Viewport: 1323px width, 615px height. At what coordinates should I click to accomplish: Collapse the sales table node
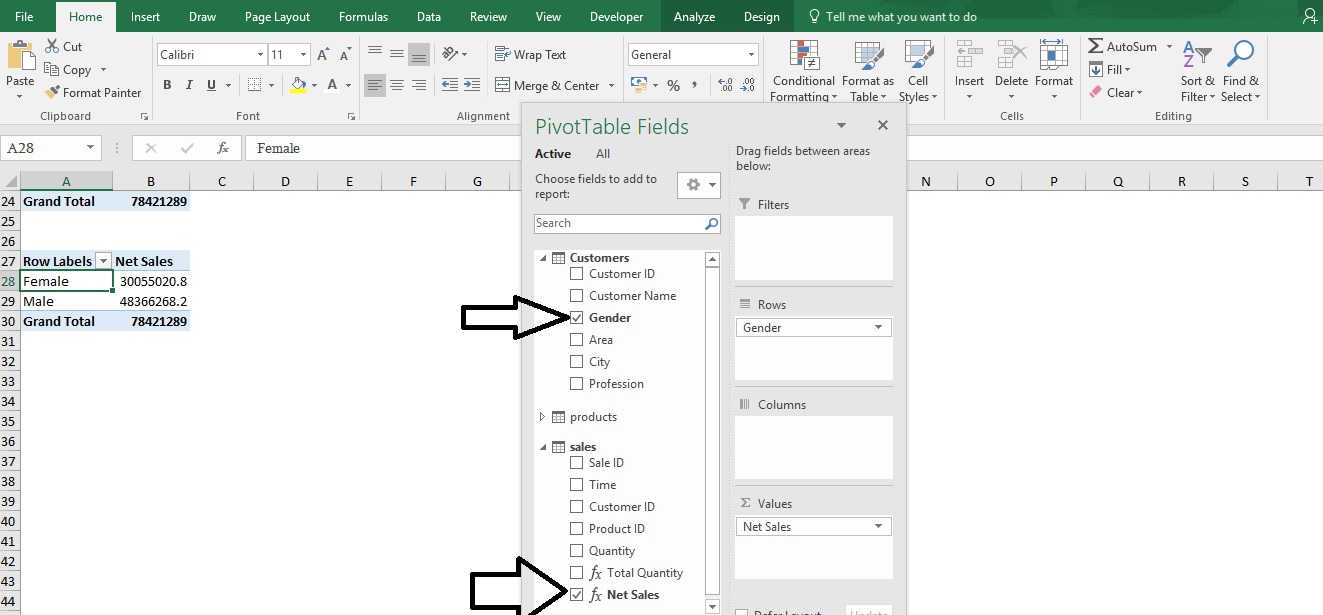543,446
